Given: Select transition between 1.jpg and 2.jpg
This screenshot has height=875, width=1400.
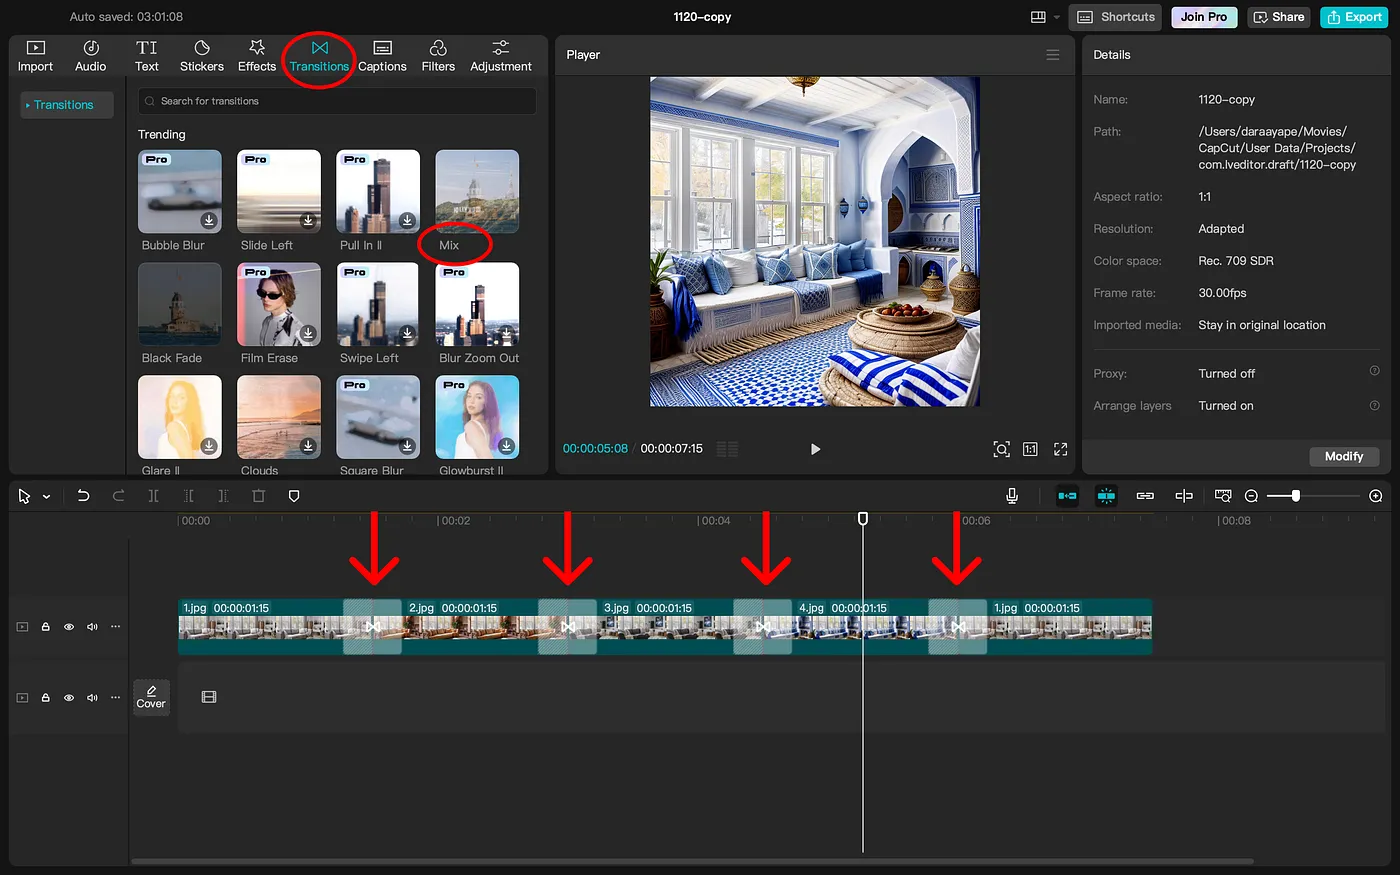Looking at the screenshot, I should [372, 627].
